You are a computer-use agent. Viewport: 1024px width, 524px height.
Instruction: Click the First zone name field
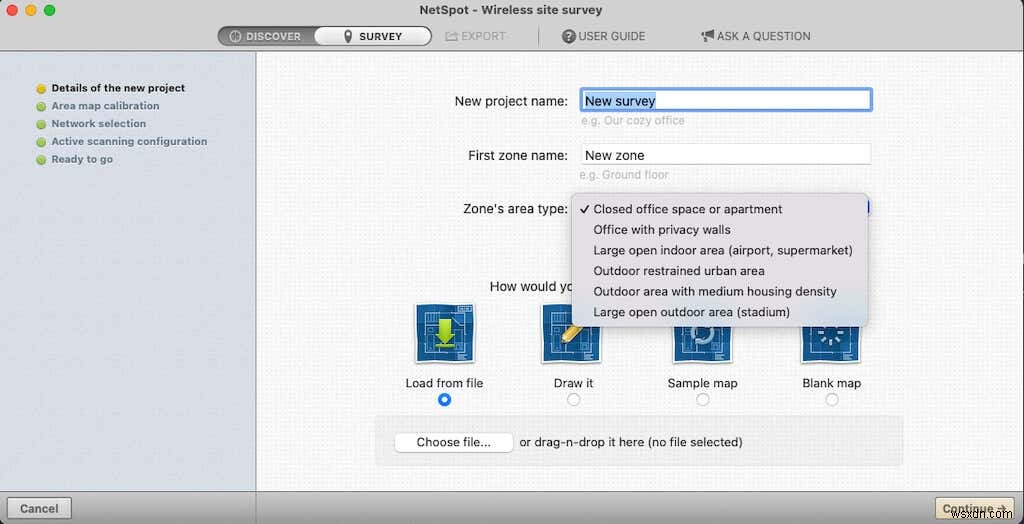[726, 155]
